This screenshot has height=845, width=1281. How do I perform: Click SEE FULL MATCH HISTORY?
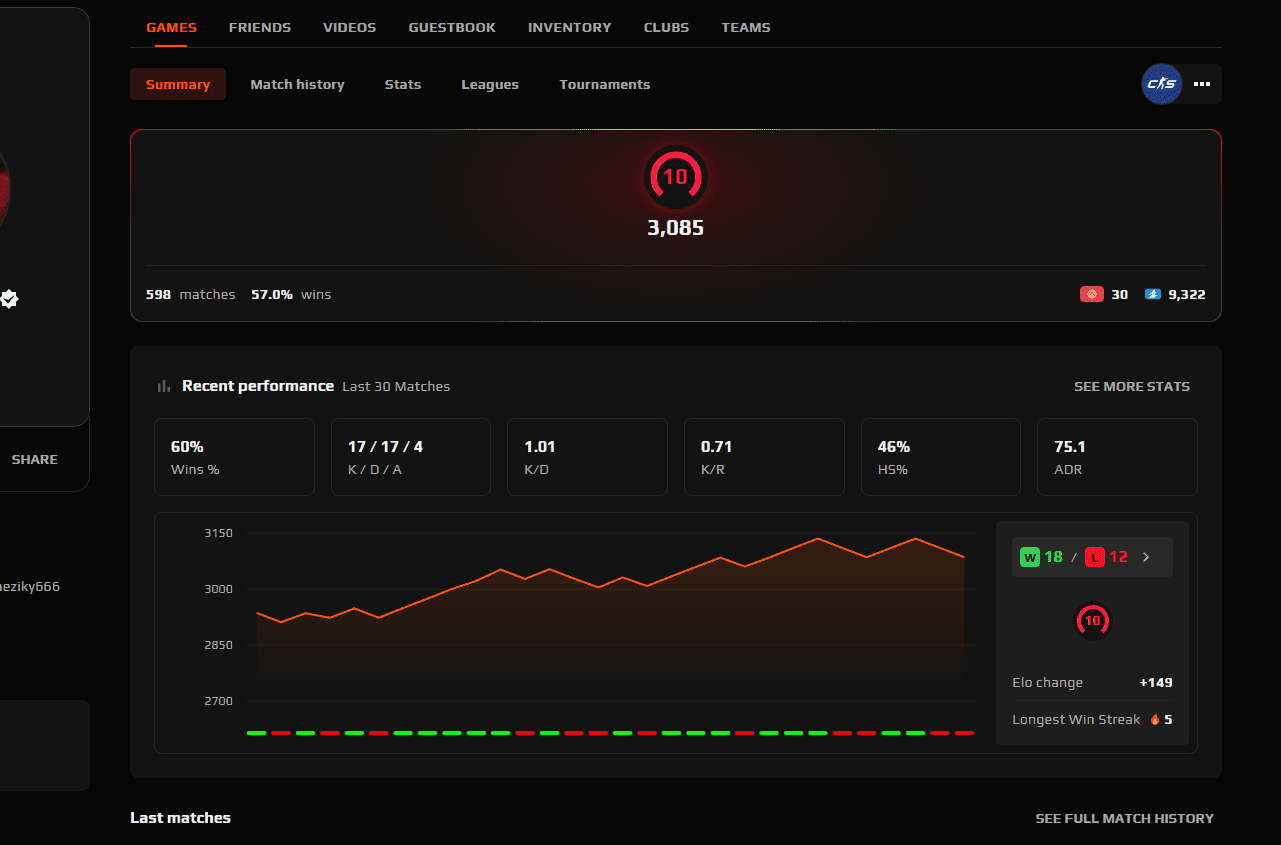[1124, 818]
